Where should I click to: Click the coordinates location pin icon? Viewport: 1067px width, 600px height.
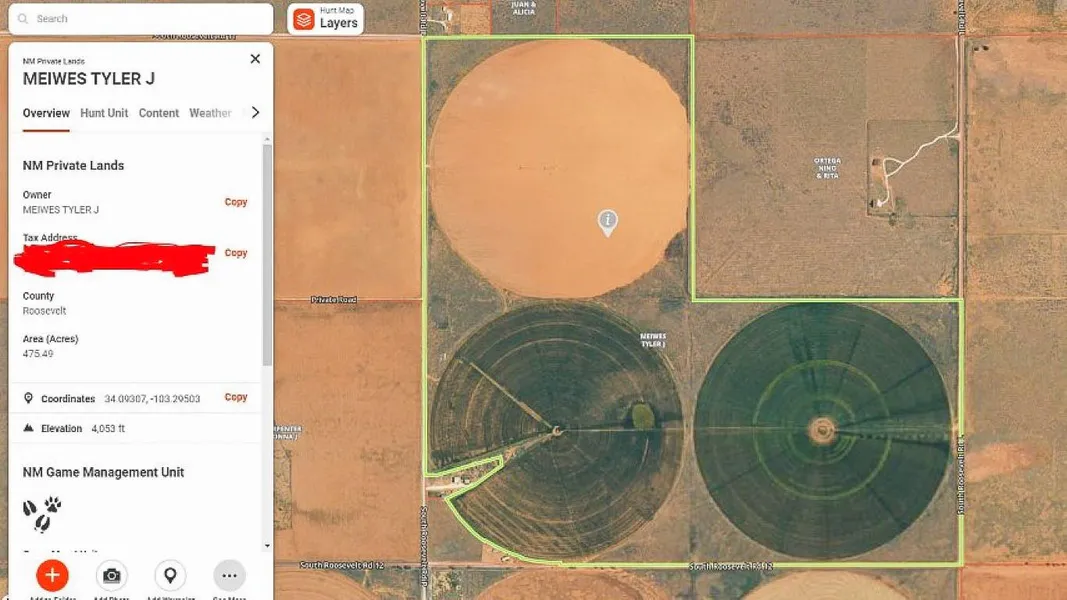[x=28, y=398]
